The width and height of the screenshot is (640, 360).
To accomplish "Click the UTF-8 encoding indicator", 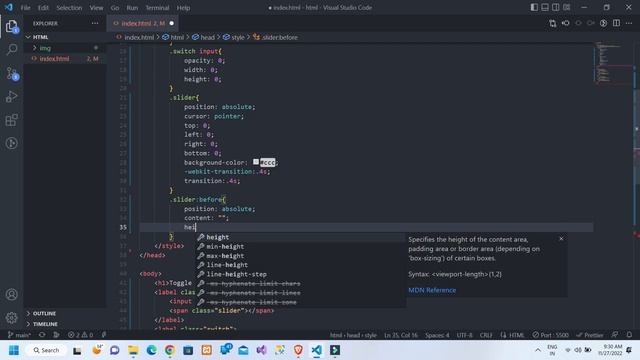I will pyautogui.click(x=464, y=335).
